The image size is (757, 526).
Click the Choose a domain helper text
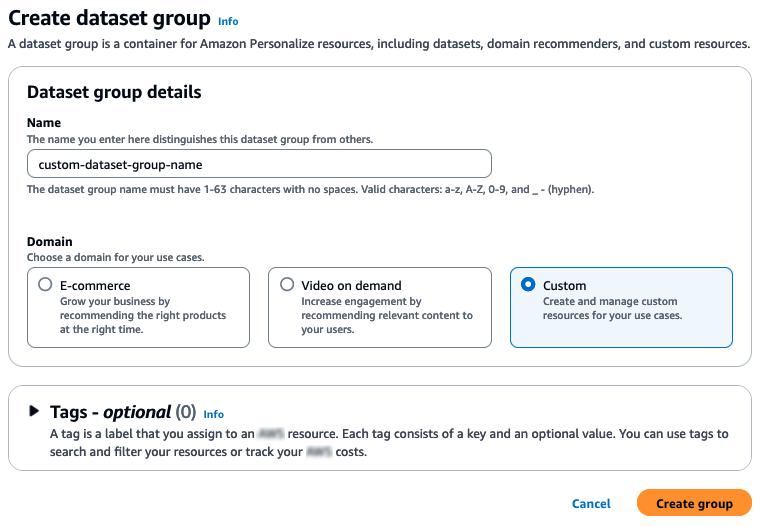coord(115,257)
